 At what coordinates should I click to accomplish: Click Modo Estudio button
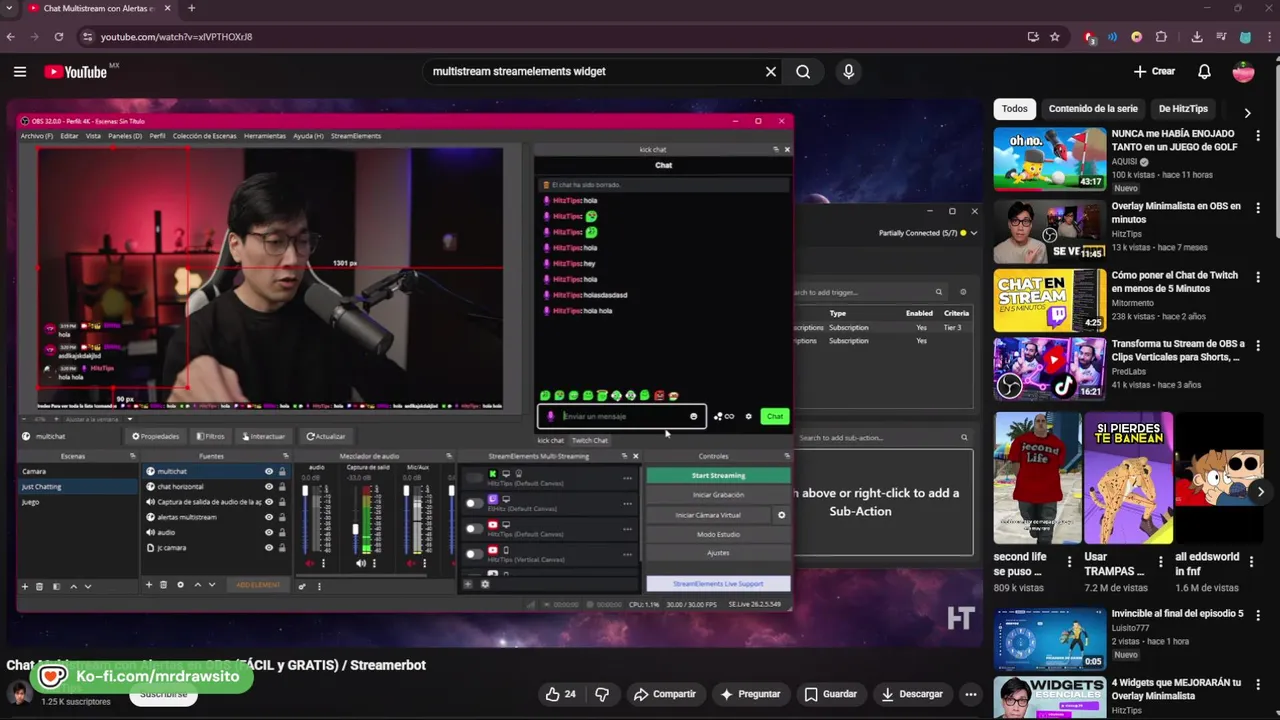(718, 534)
